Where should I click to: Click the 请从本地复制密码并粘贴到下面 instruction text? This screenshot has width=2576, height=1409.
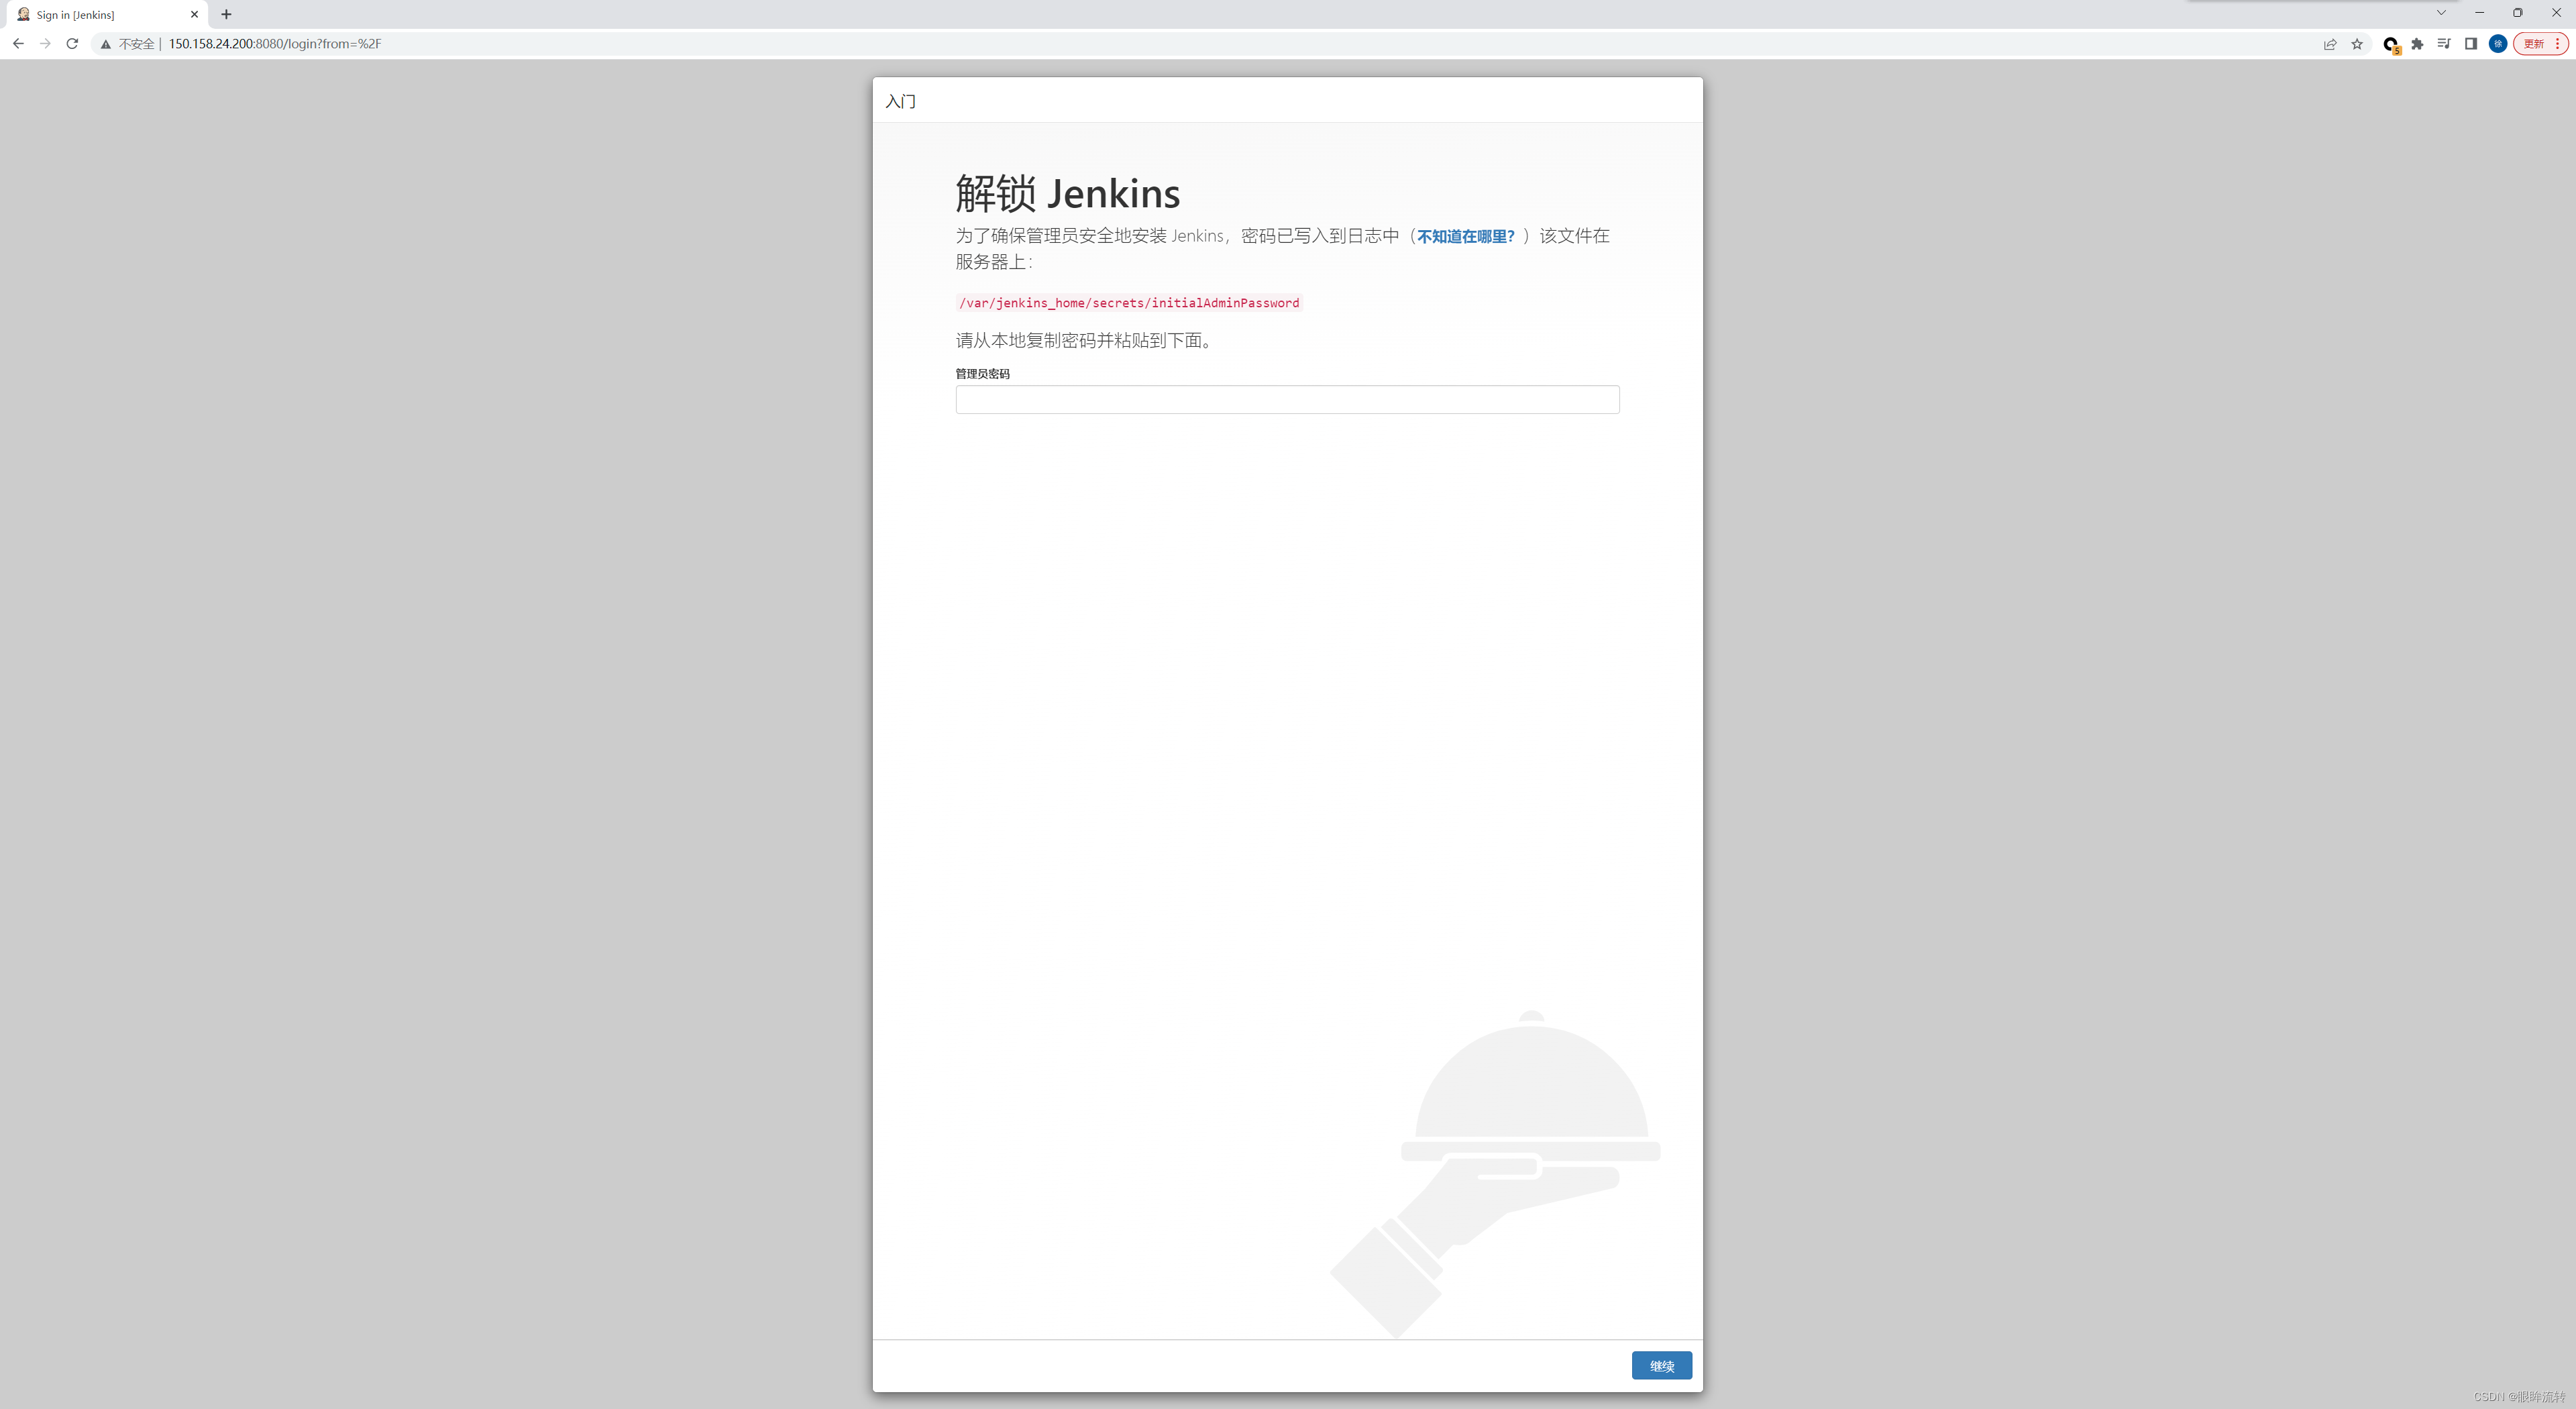coord(1085,341)
